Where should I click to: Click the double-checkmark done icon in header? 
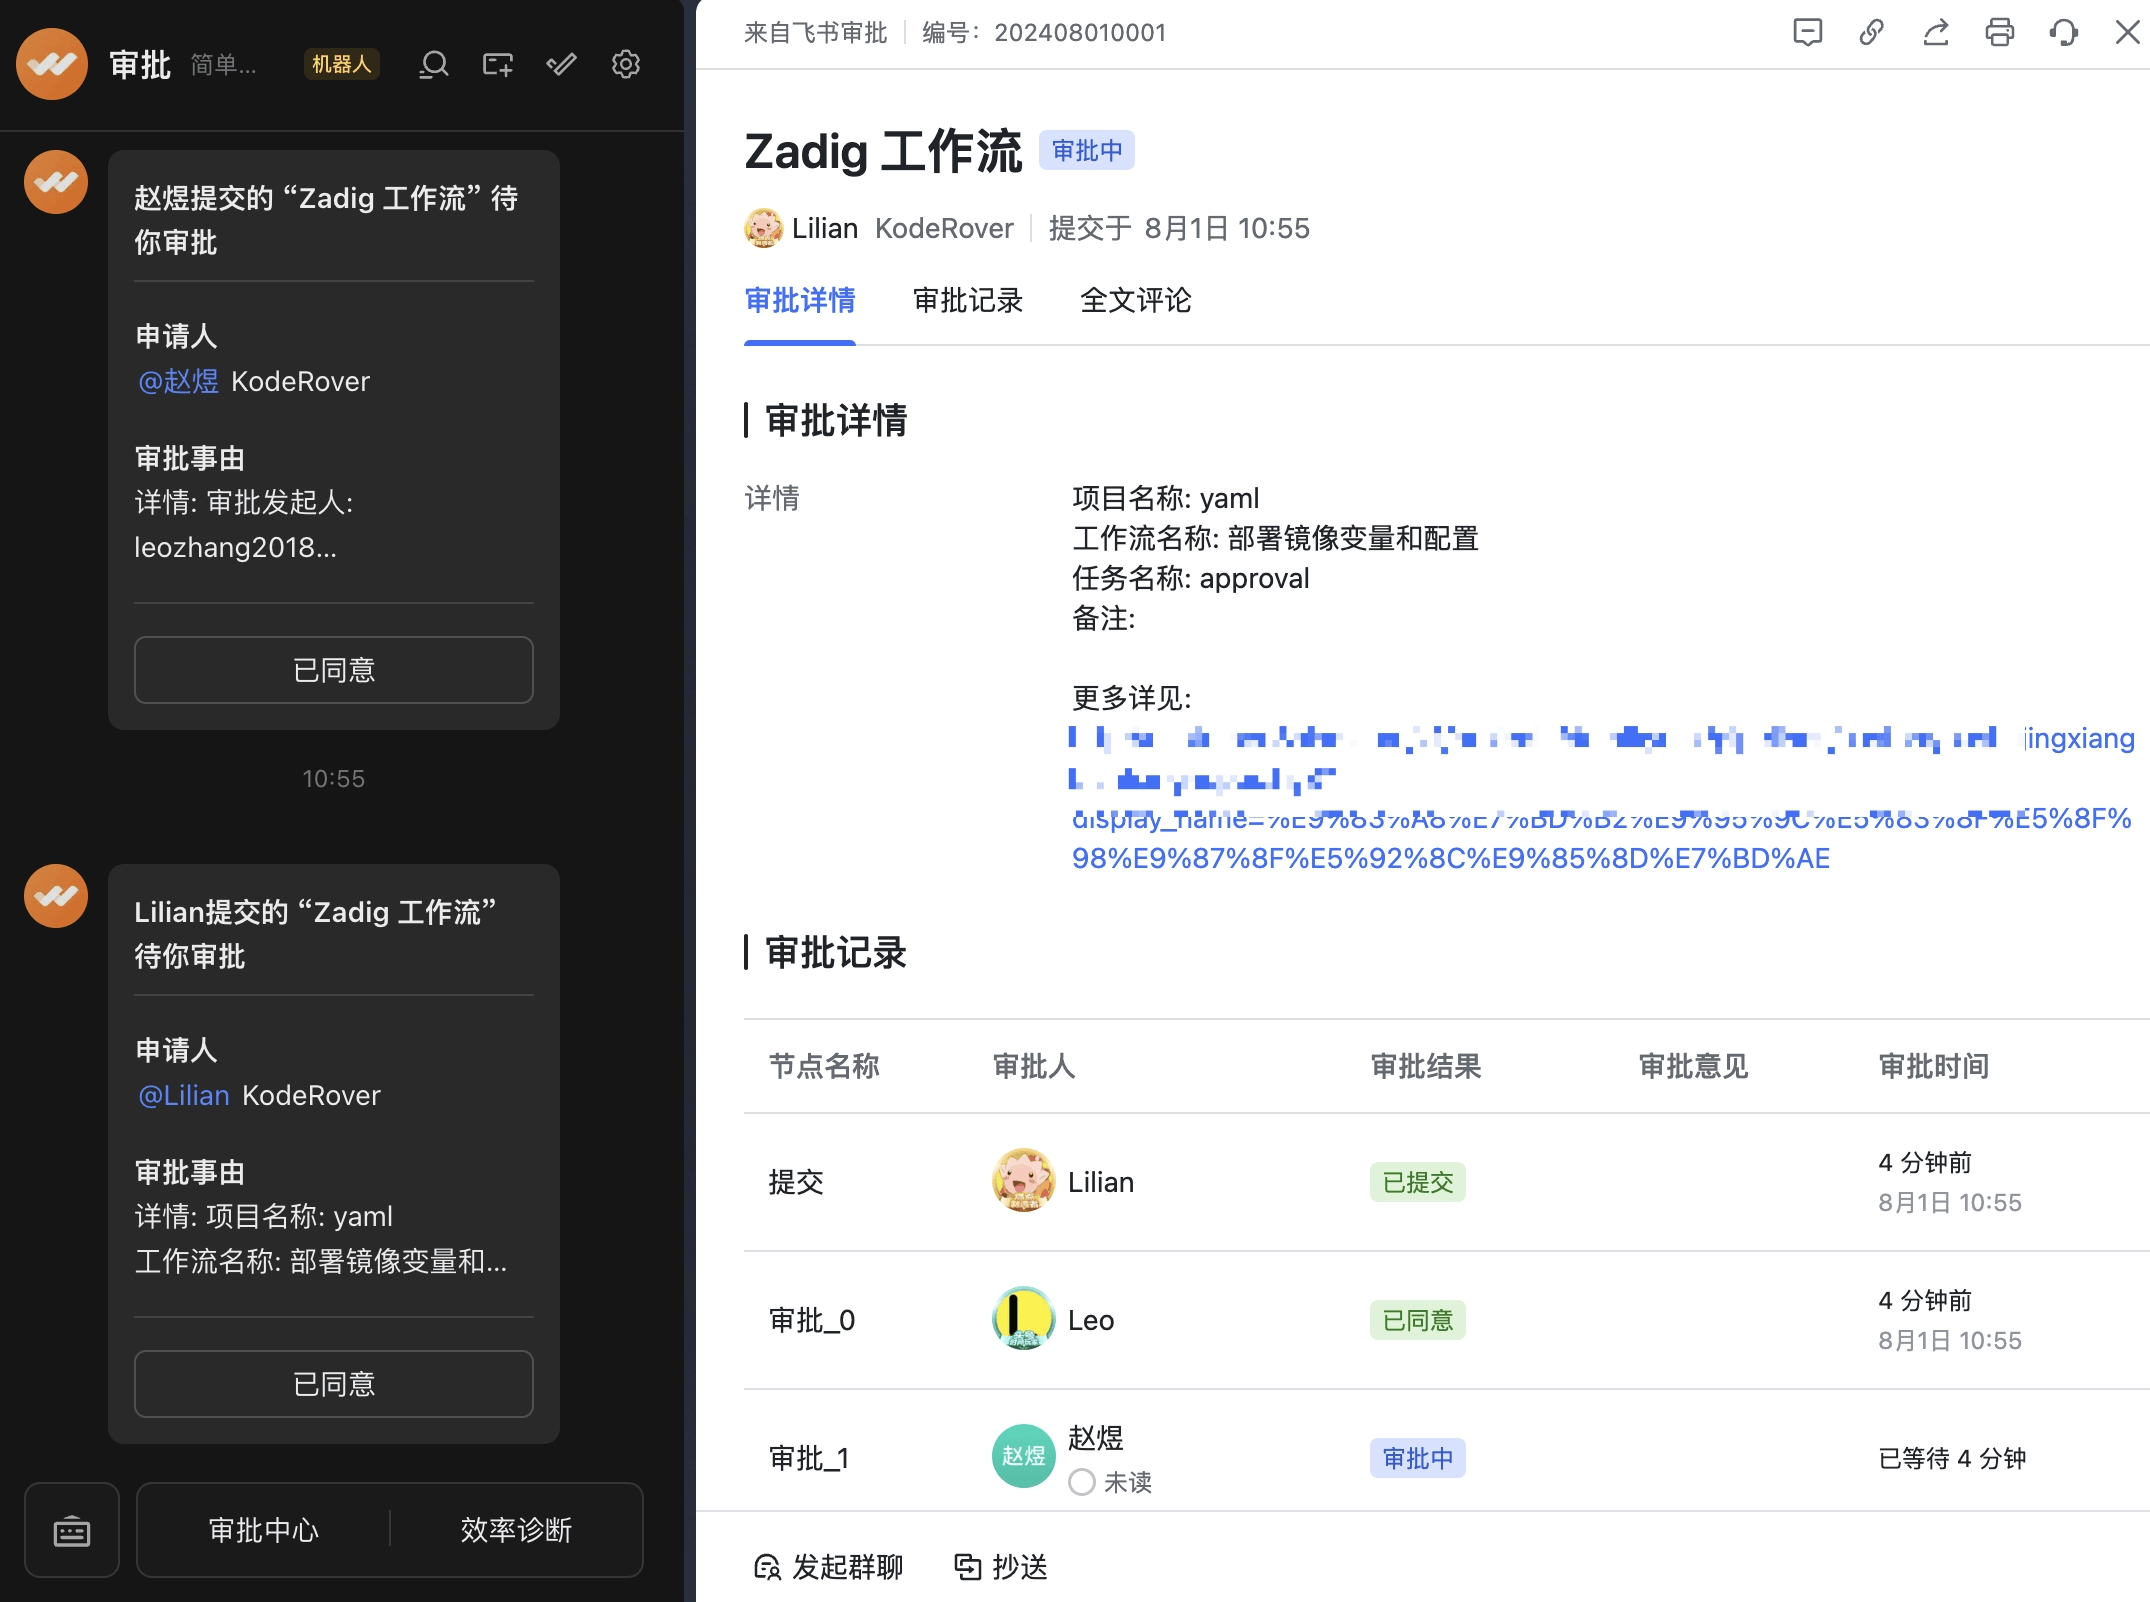point(561,65)
